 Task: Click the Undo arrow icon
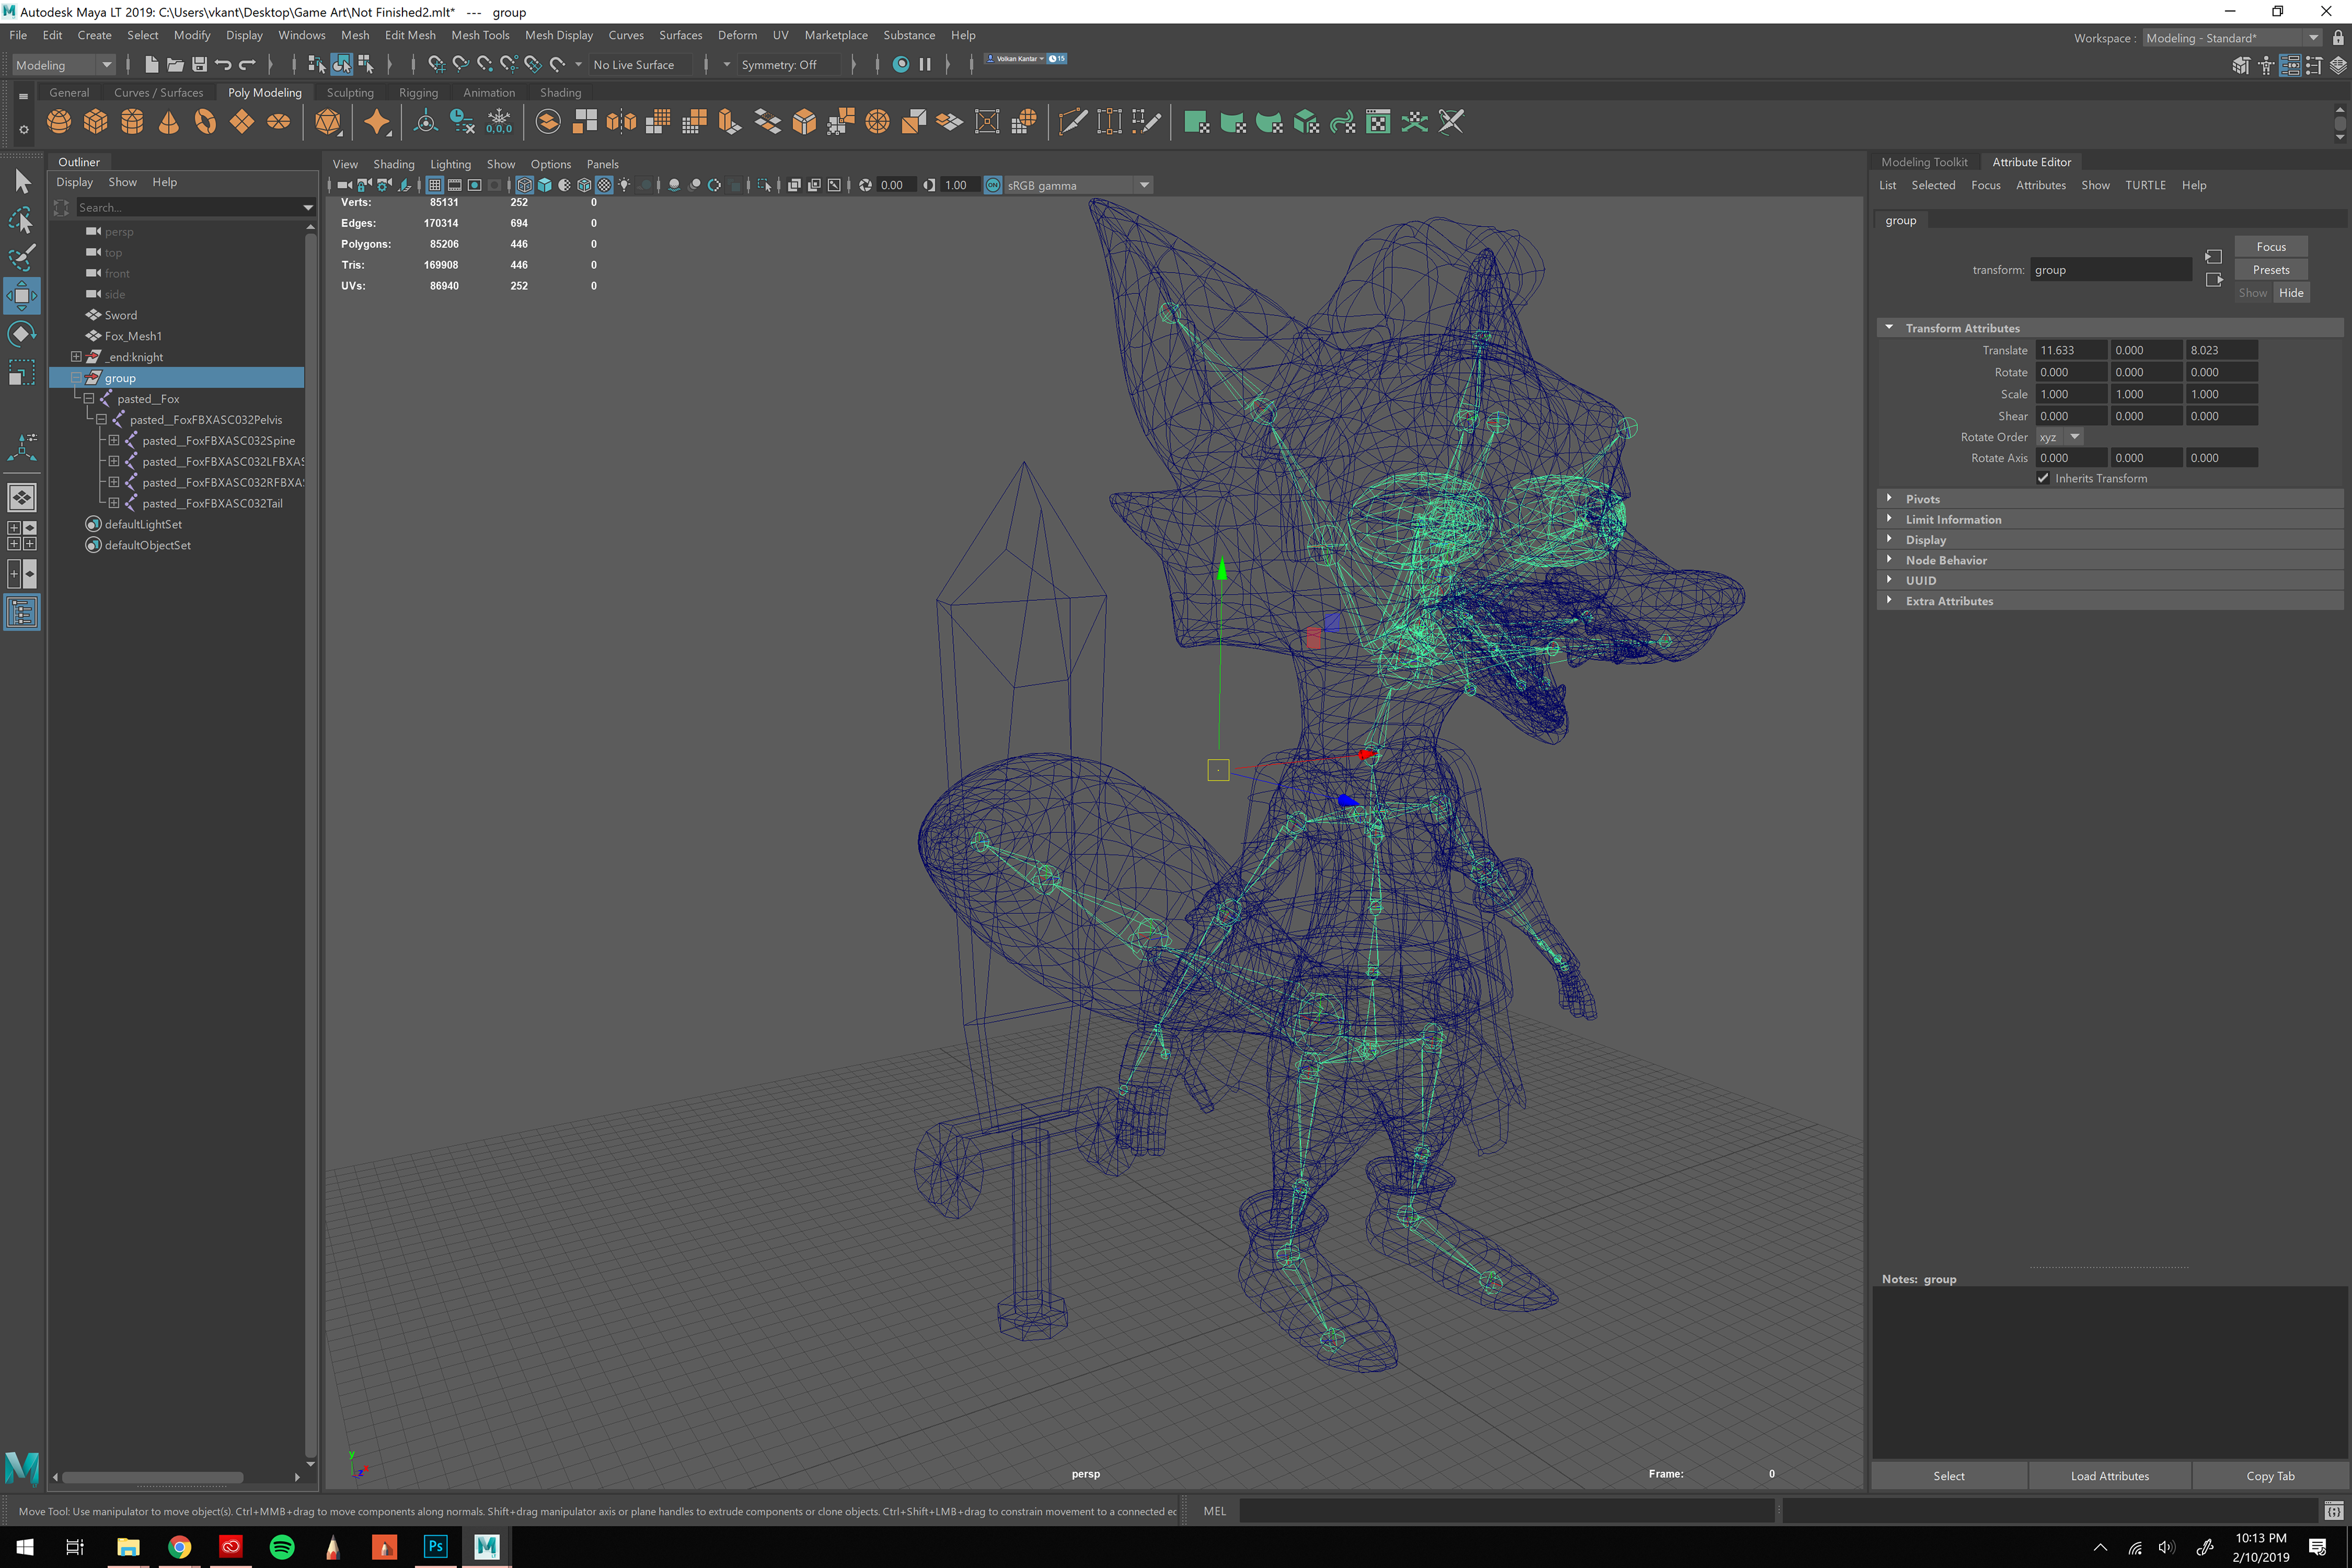[x=223, y=64]
